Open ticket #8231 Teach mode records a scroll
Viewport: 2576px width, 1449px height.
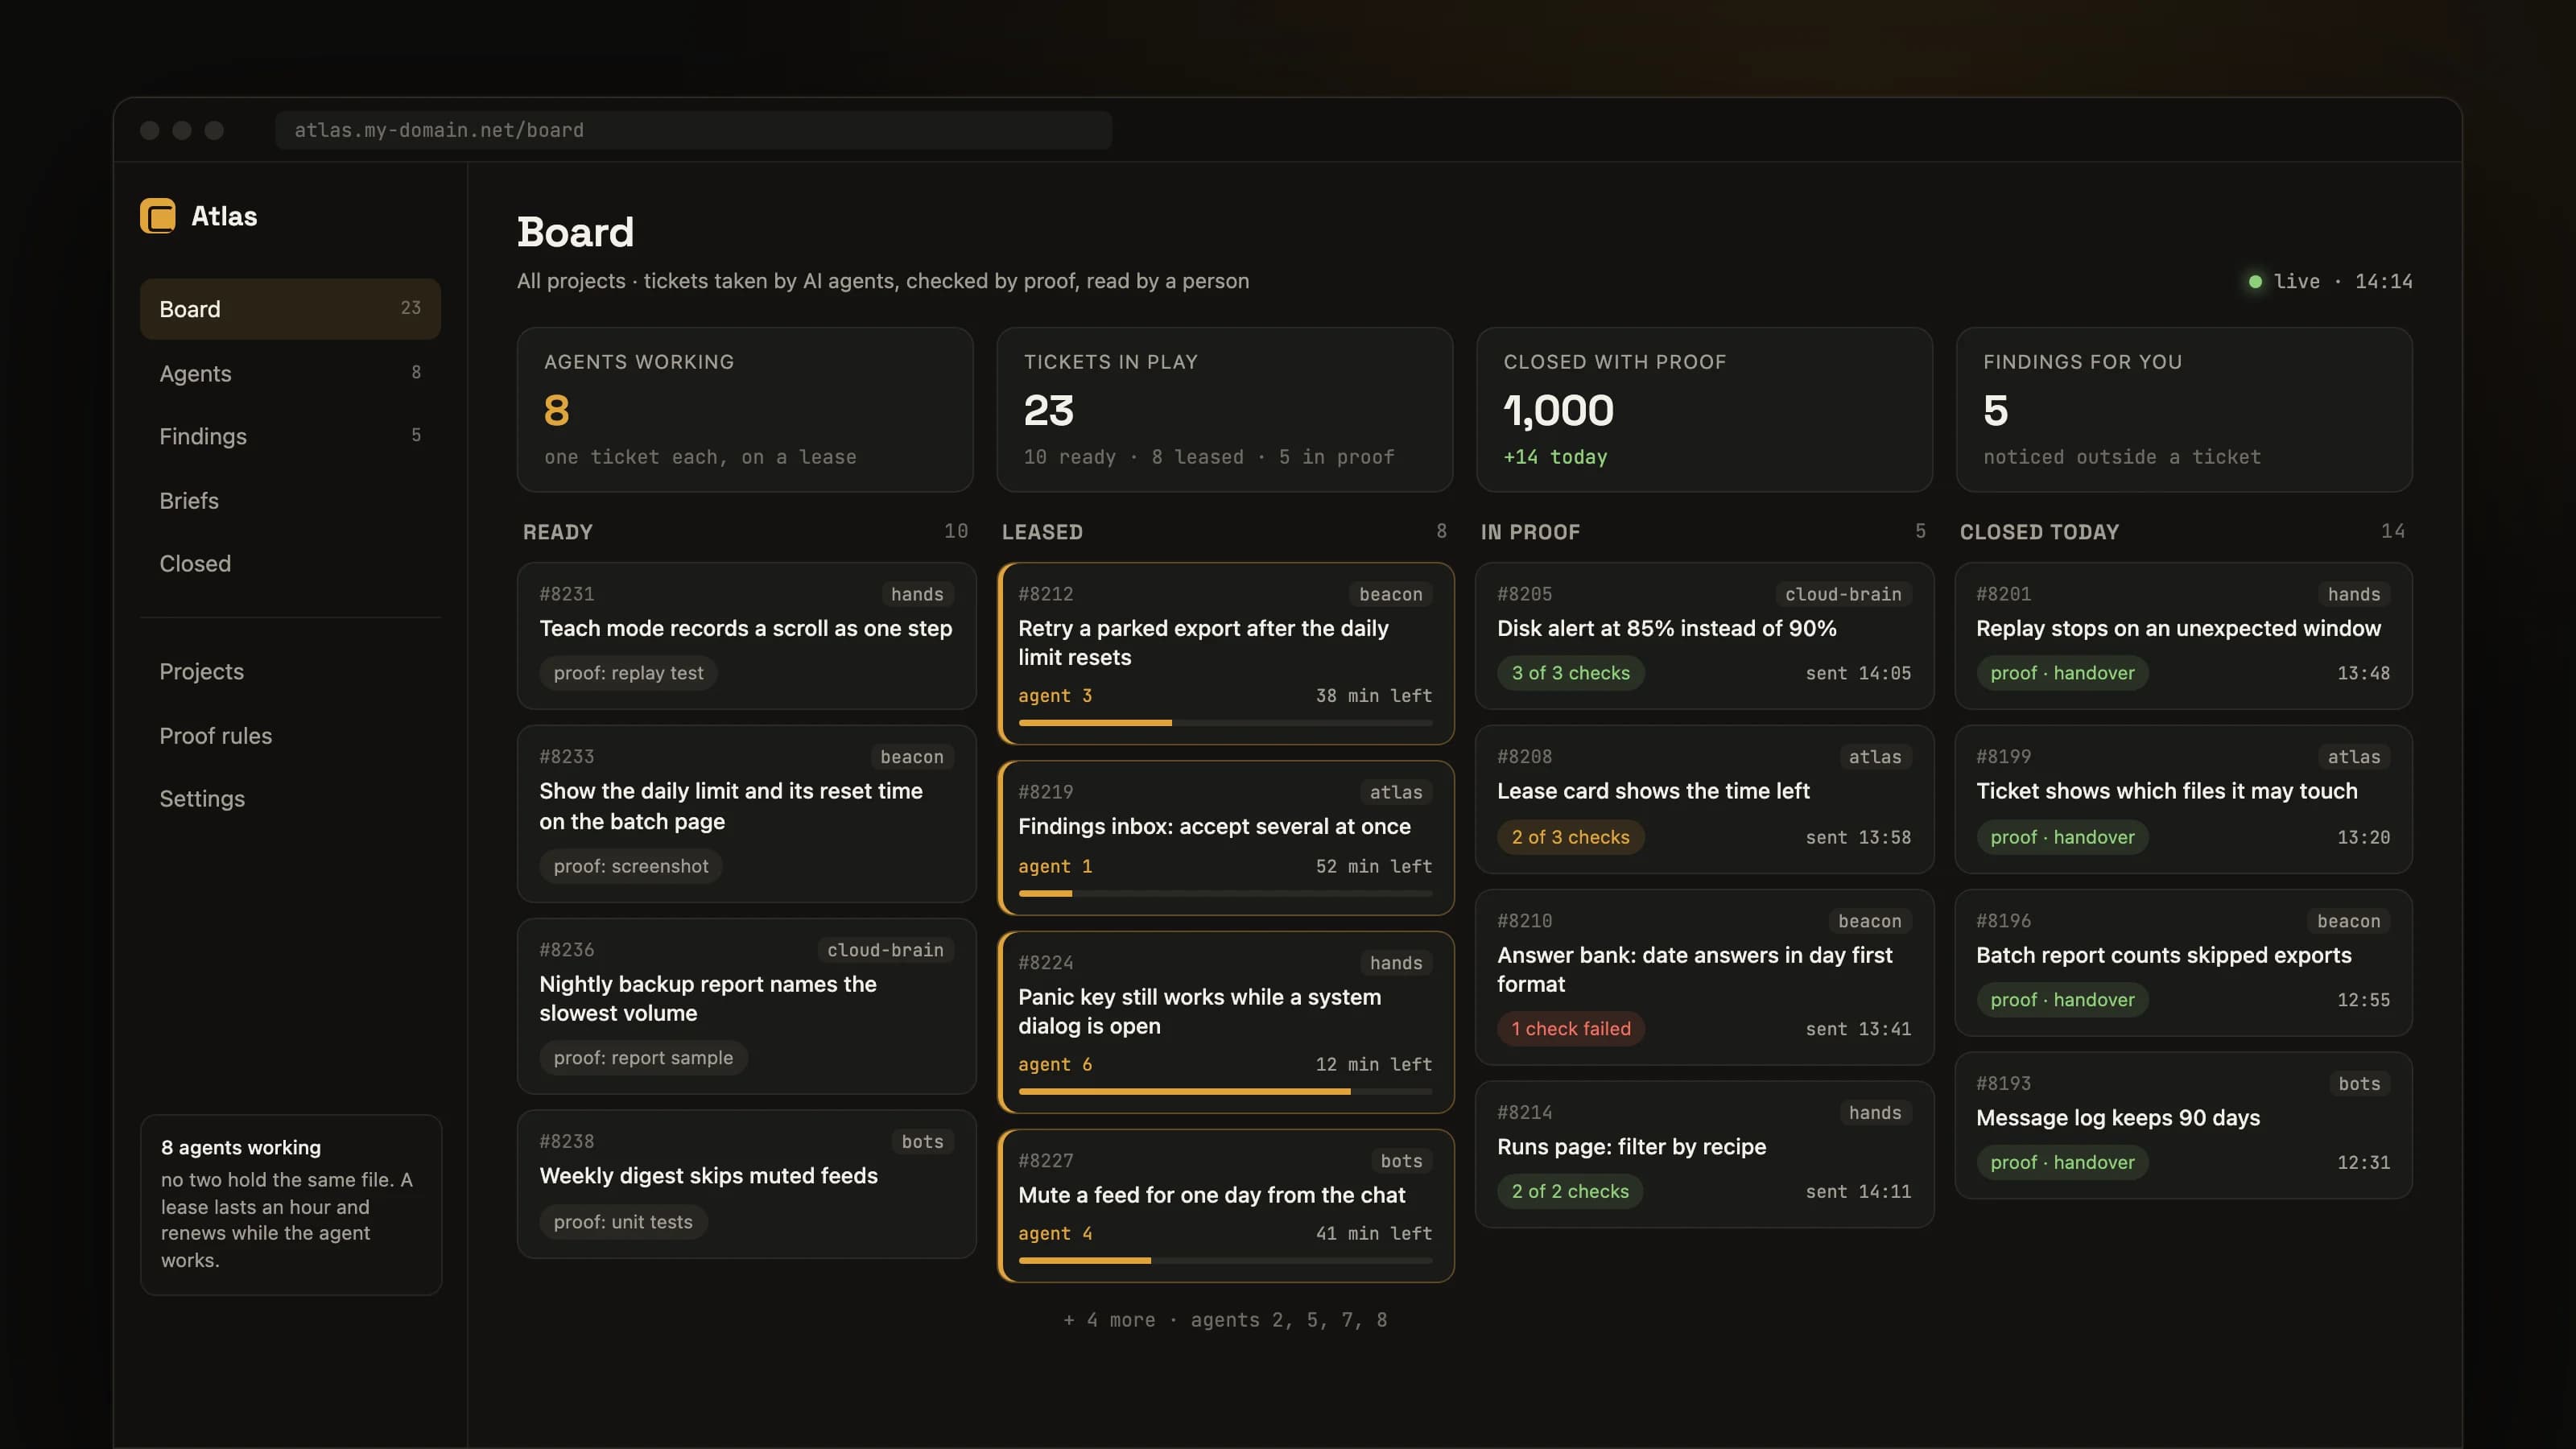pos(746,636)
